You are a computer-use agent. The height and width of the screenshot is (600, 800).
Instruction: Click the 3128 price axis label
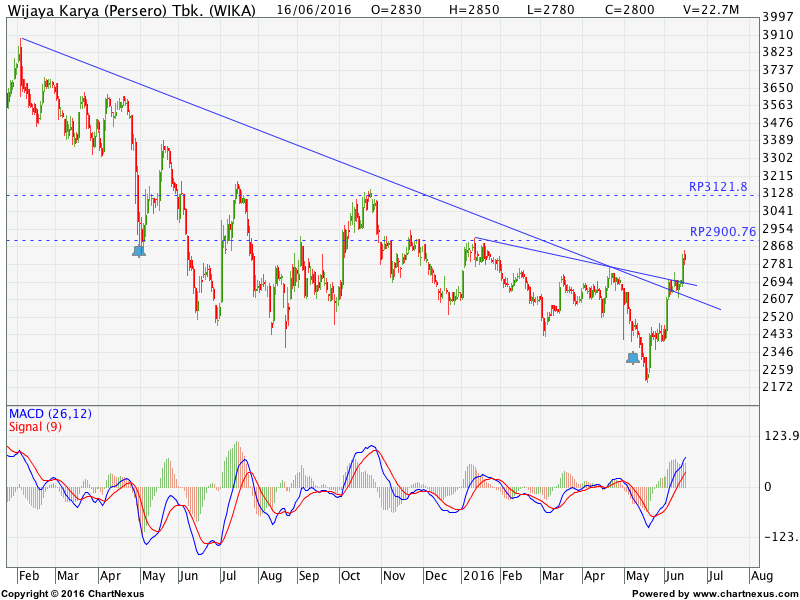pos(778,193)
